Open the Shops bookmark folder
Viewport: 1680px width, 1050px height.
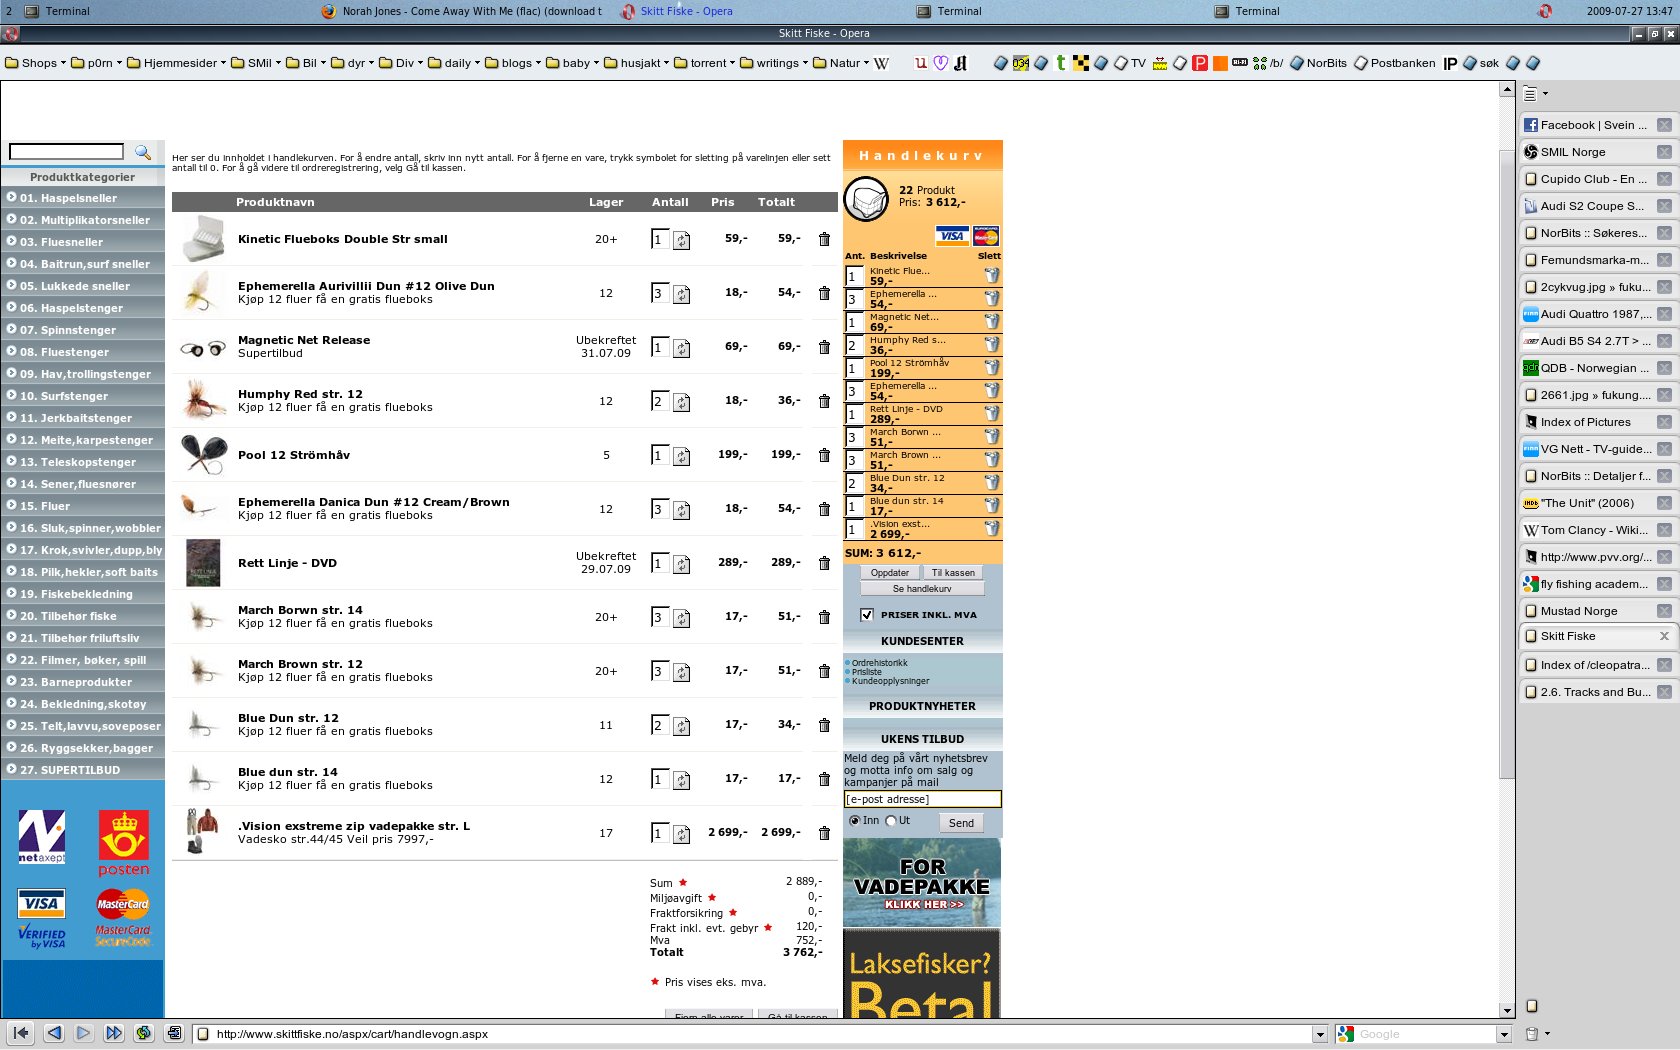[36, 63]
